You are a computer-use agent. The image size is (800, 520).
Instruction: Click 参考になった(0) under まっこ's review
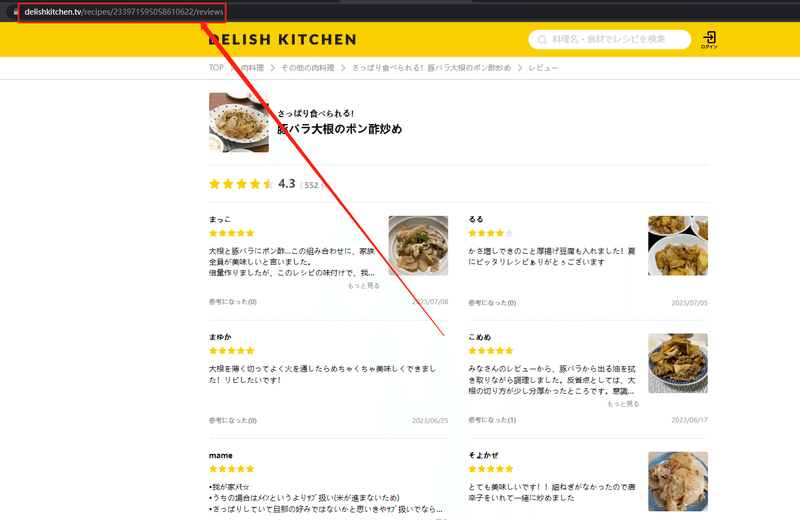pos(233,302)
